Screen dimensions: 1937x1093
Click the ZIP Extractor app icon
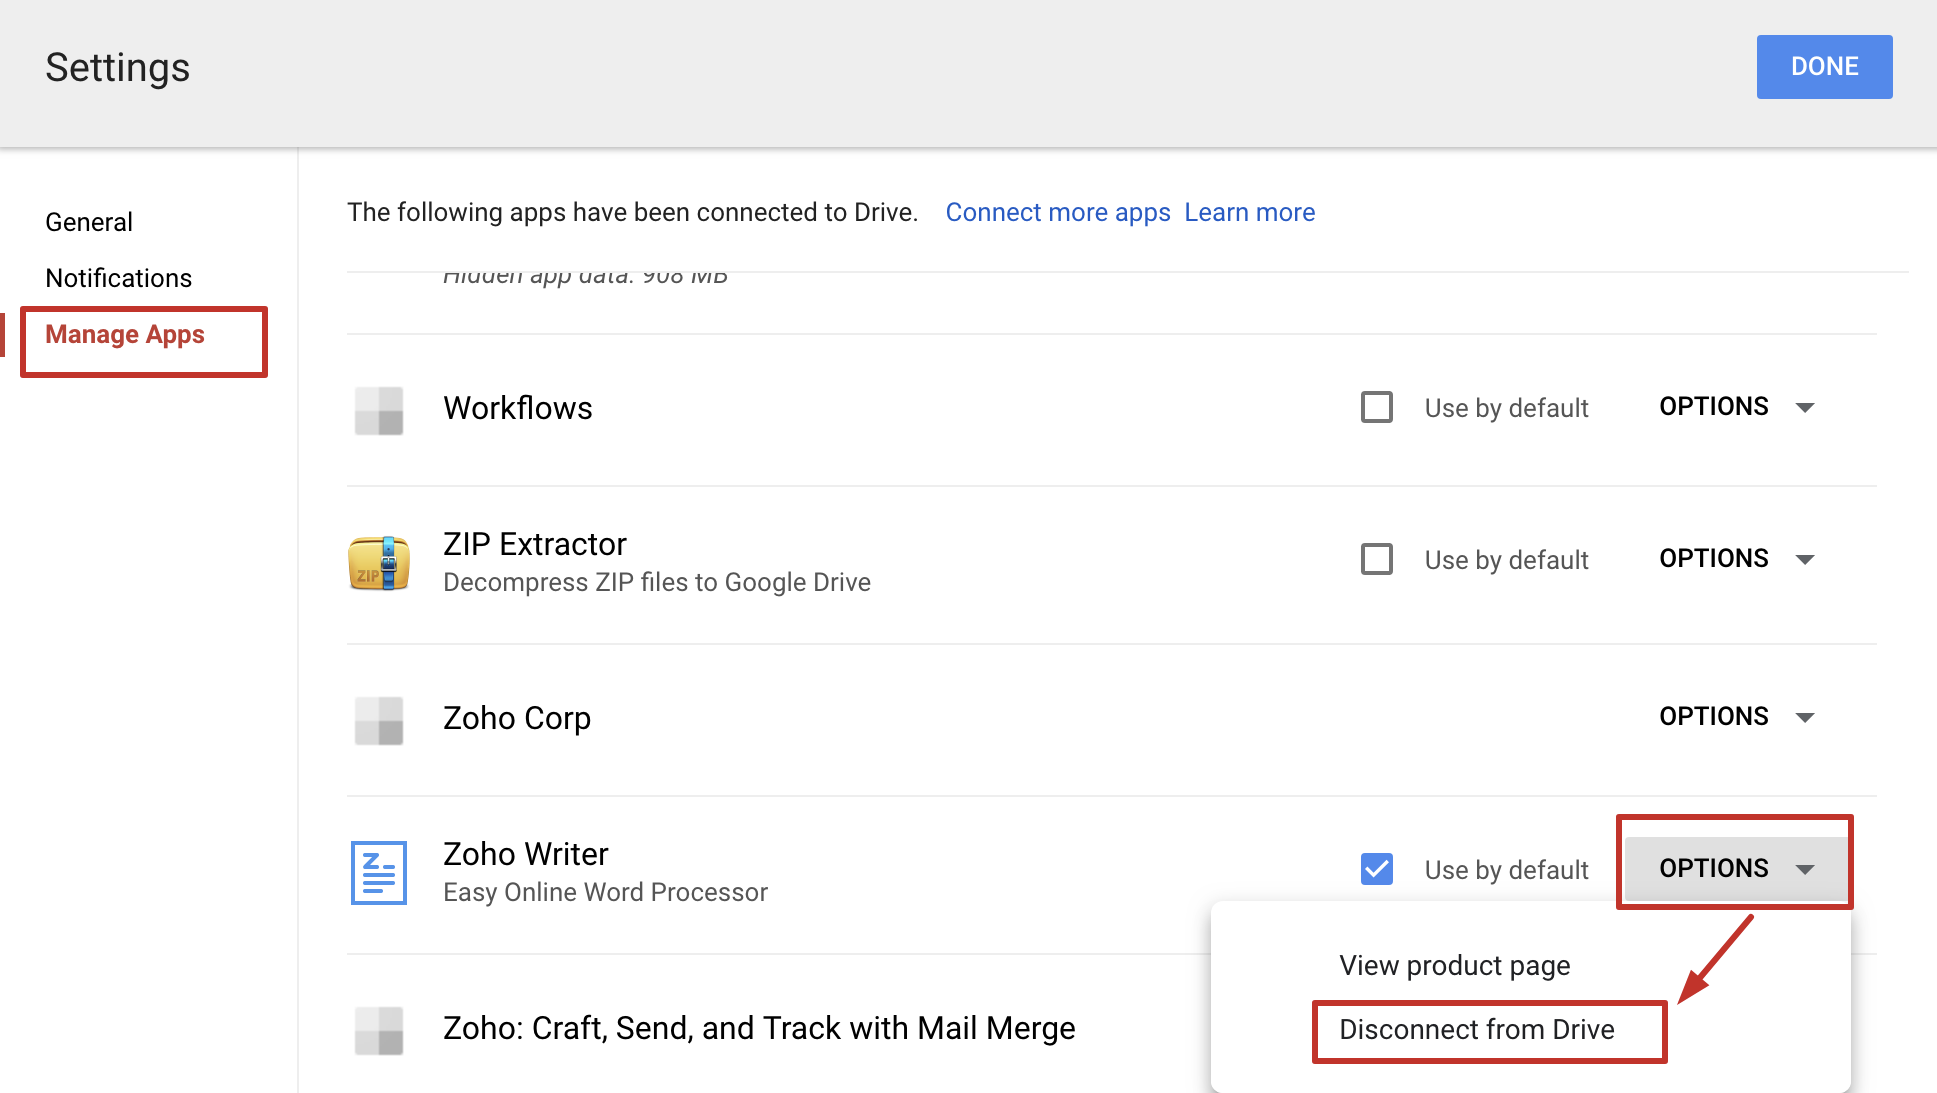(378, 563)
